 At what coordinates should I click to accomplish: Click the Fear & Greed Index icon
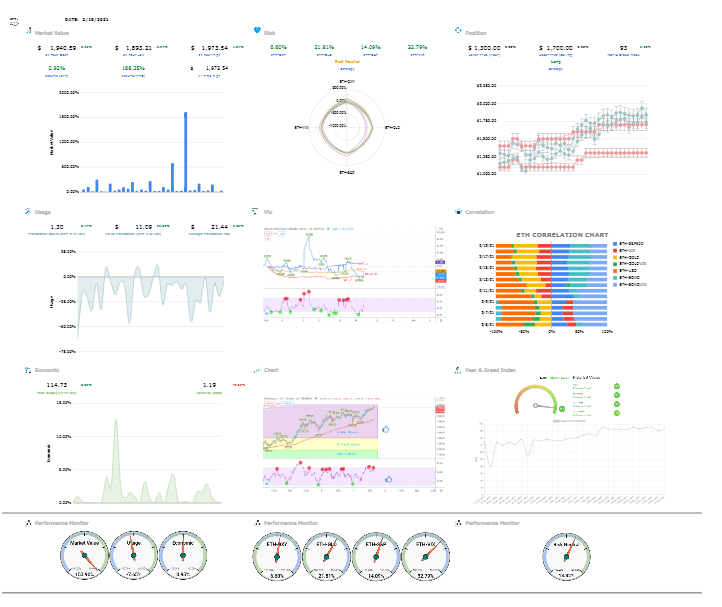tap(458, 370)
